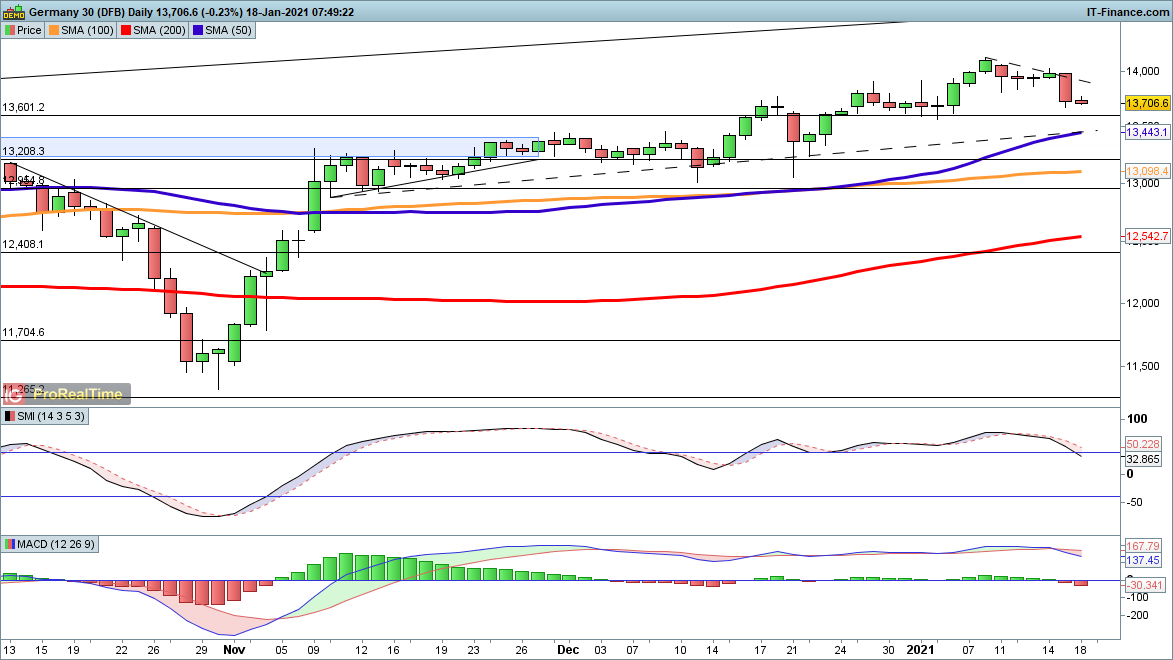Click the MACD indicator color icon
Screen dimensions: 1173x660
point(9,544)
